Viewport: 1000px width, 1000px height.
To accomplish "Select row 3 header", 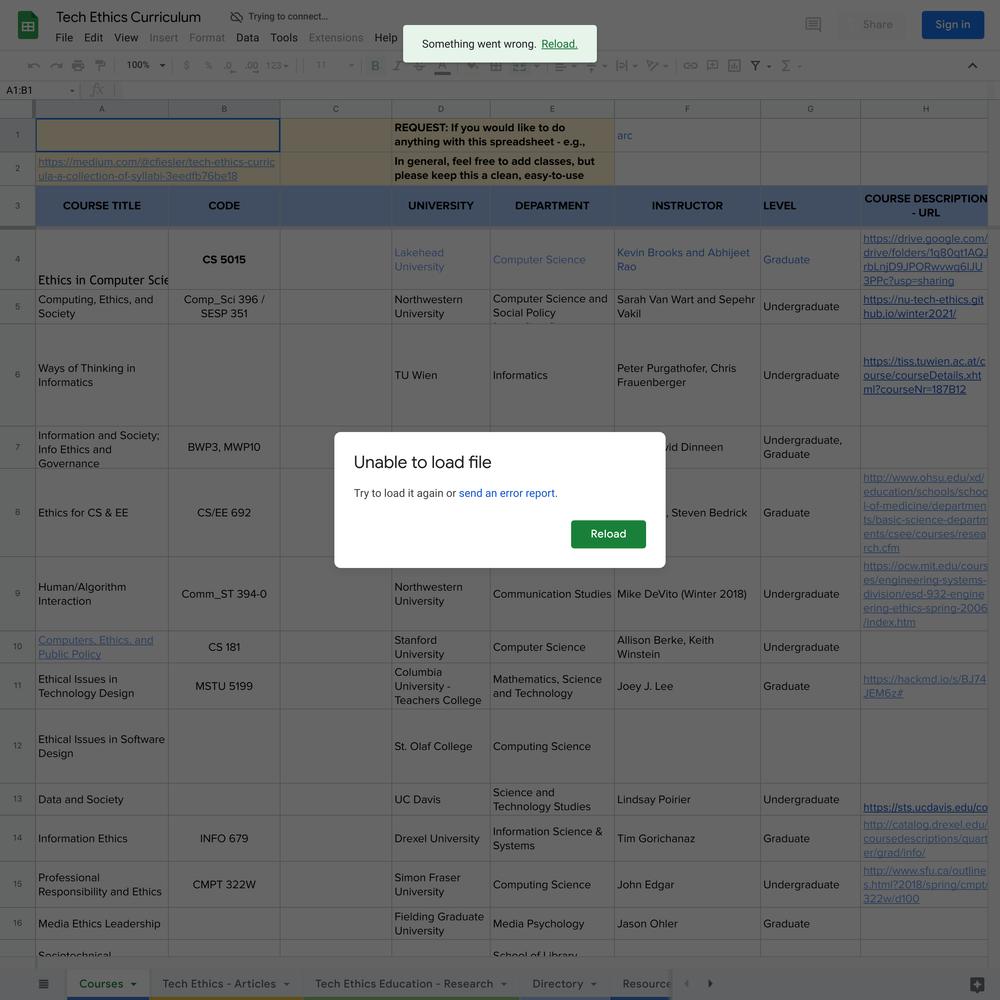I will 17,205.
